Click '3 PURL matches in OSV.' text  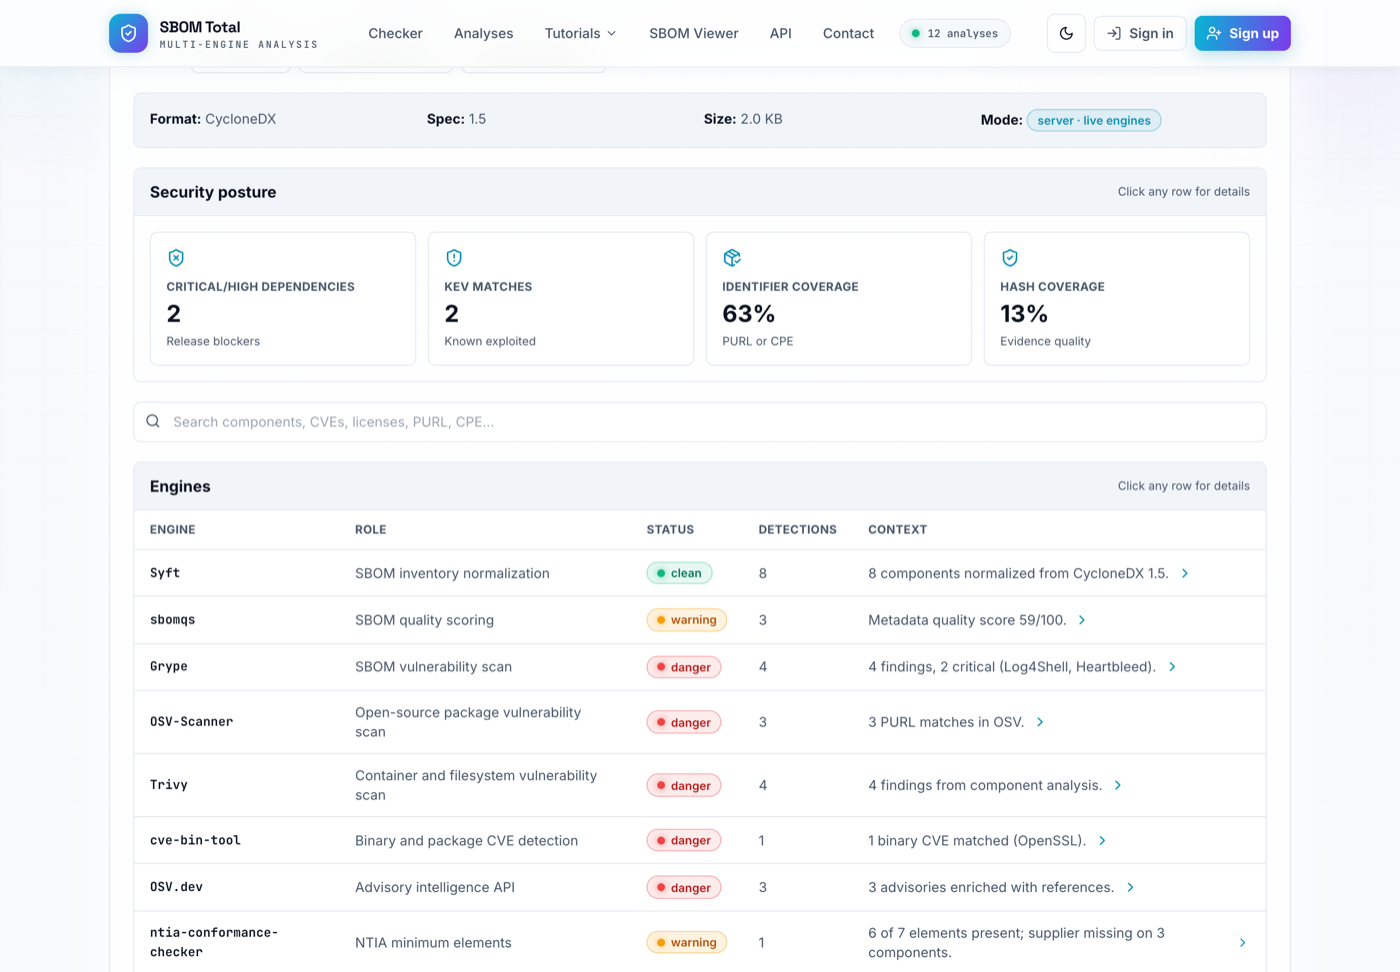946,722
